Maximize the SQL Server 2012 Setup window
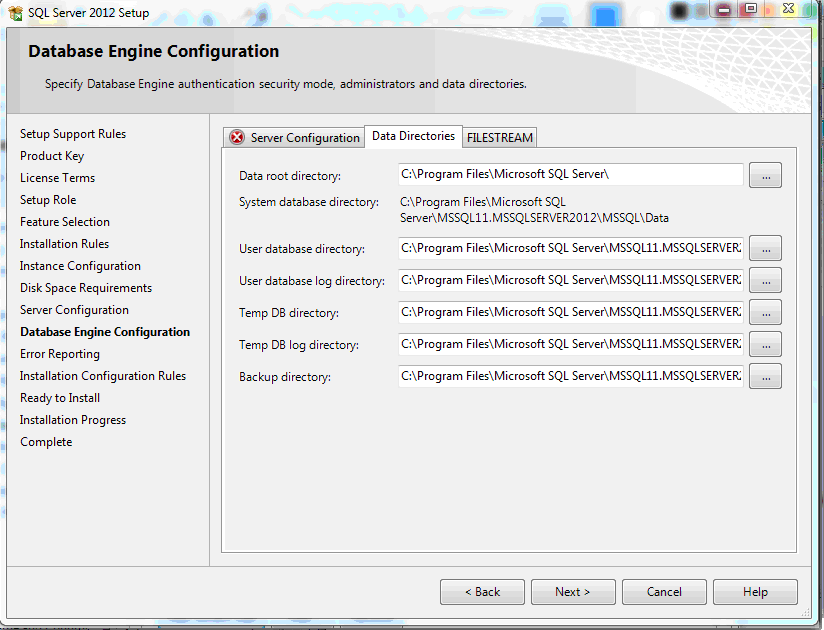This screenshot has height=630, width=824. 750,9
